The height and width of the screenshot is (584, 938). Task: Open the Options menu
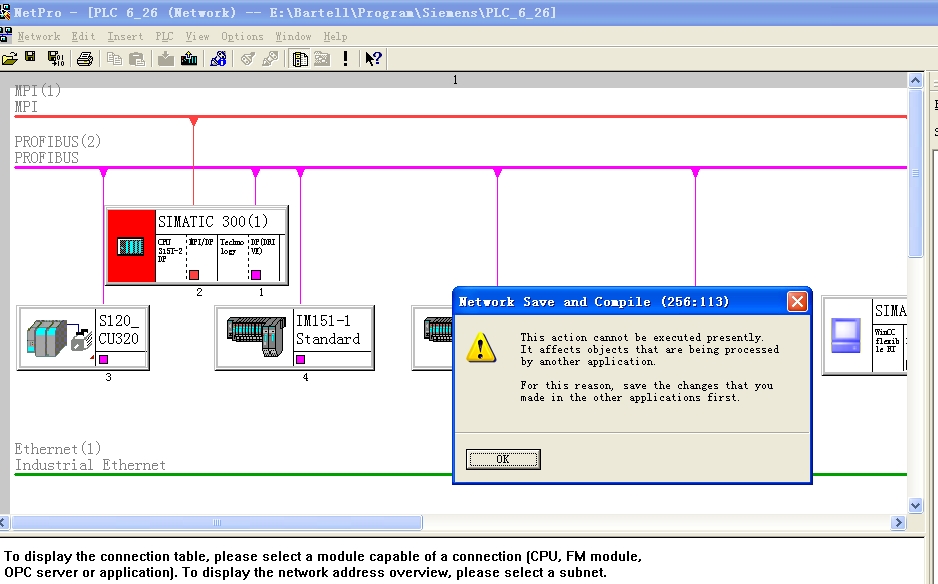(242, 36)
